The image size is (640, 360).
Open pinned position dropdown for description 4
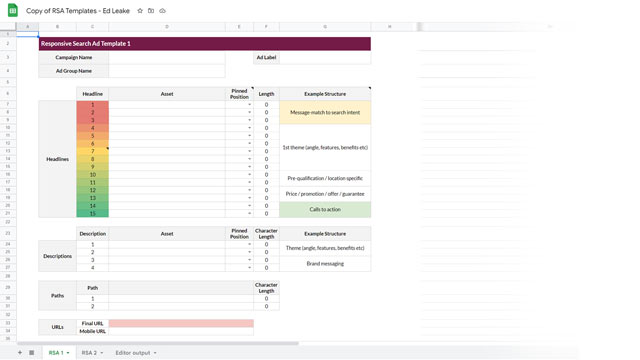249,267
